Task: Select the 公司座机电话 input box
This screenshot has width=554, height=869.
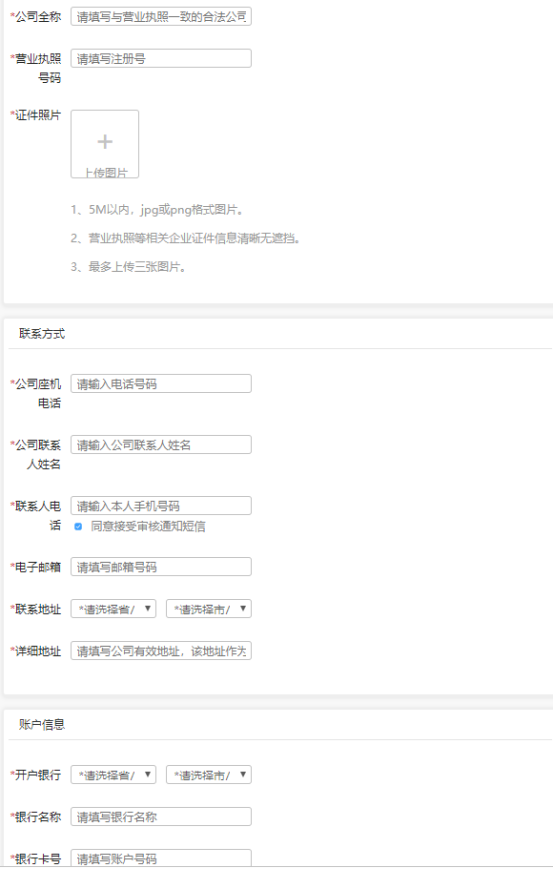Action: click(x=161, y=384)
